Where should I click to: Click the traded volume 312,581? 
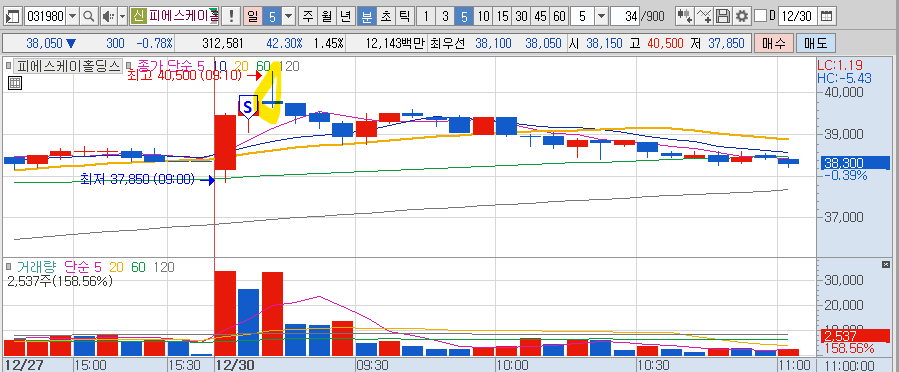click(223, 43)
